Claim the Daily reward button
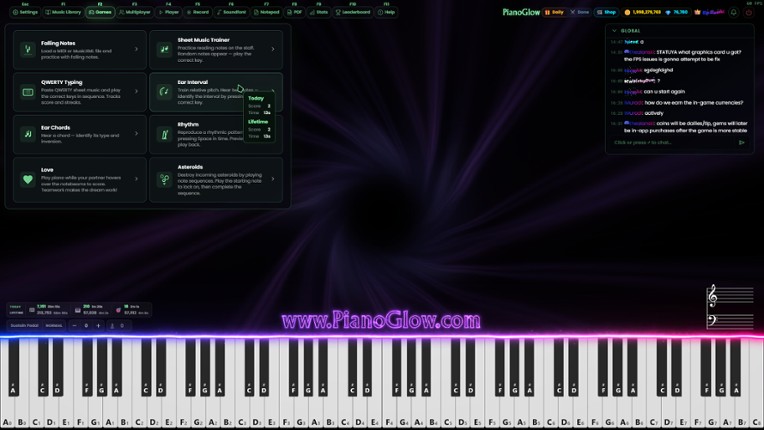Screen dimensions: 764x430 pyautogui.click(x=554, y=12)
